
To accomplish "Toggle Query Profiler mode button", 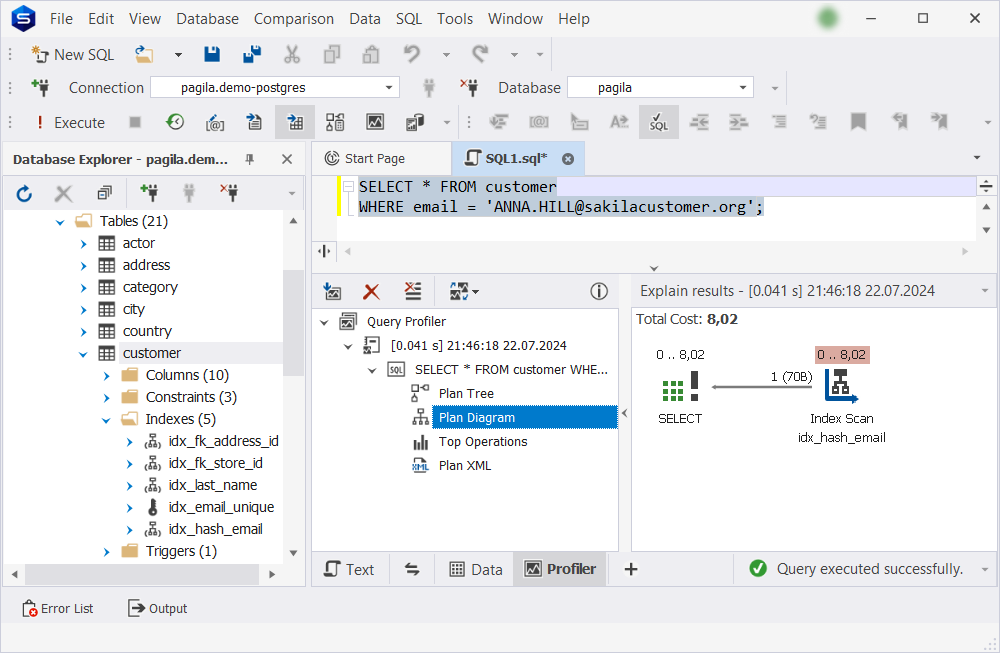I will (295, 122).
